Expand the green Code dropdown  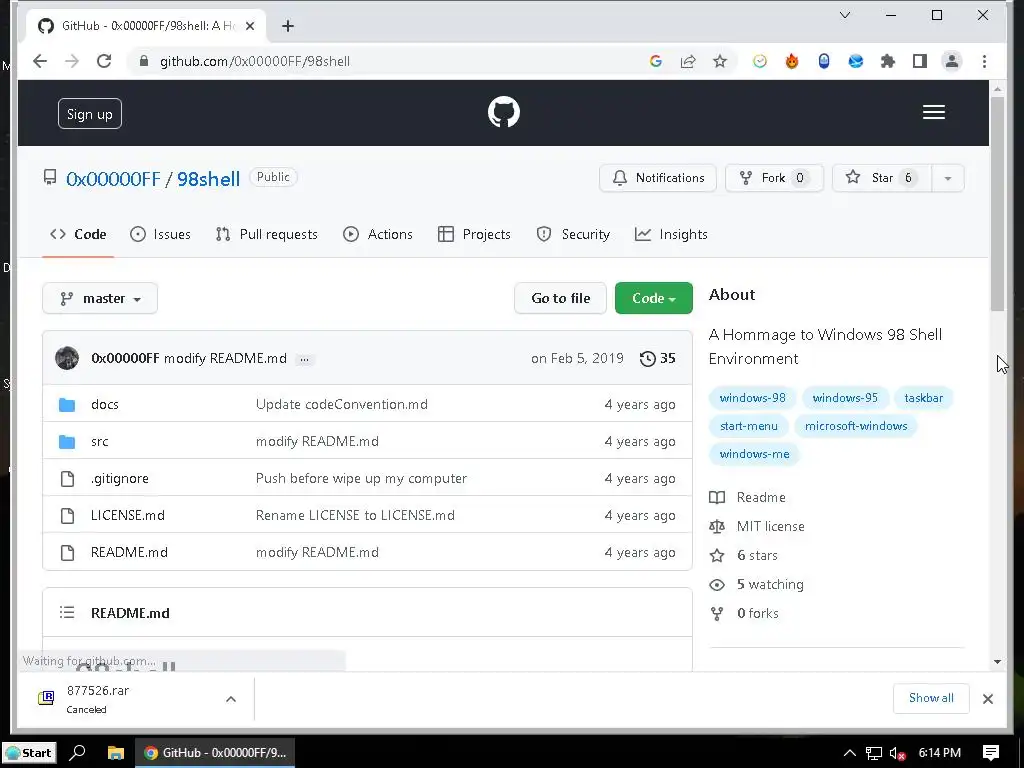654,298
